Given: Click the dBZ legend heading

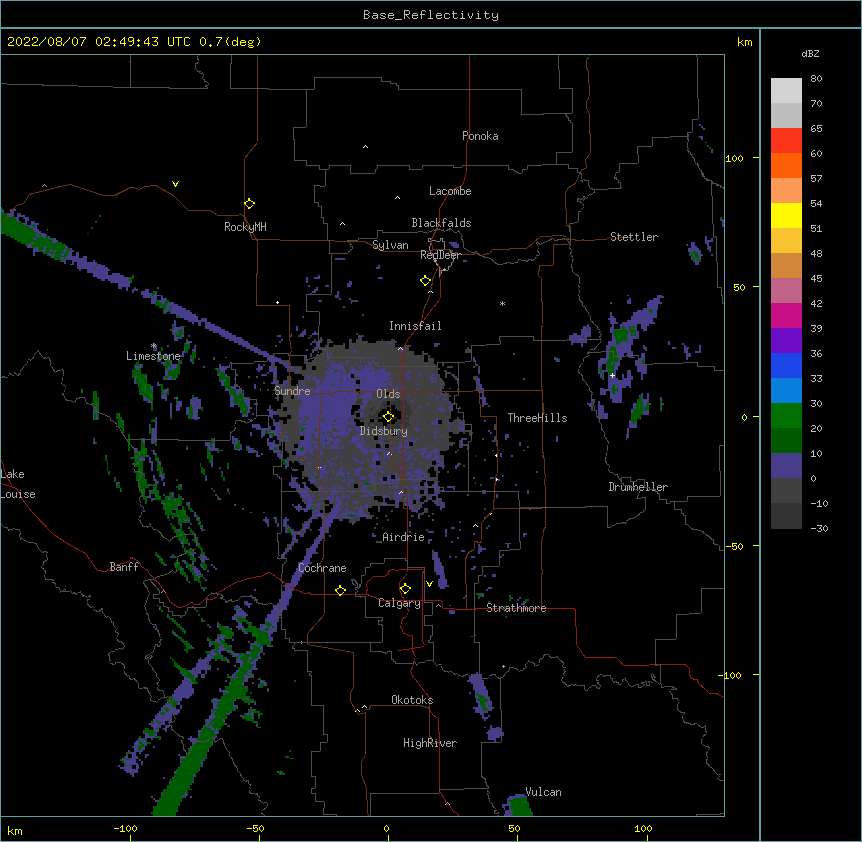Looking at the screenshot, I should click(810, 53).
